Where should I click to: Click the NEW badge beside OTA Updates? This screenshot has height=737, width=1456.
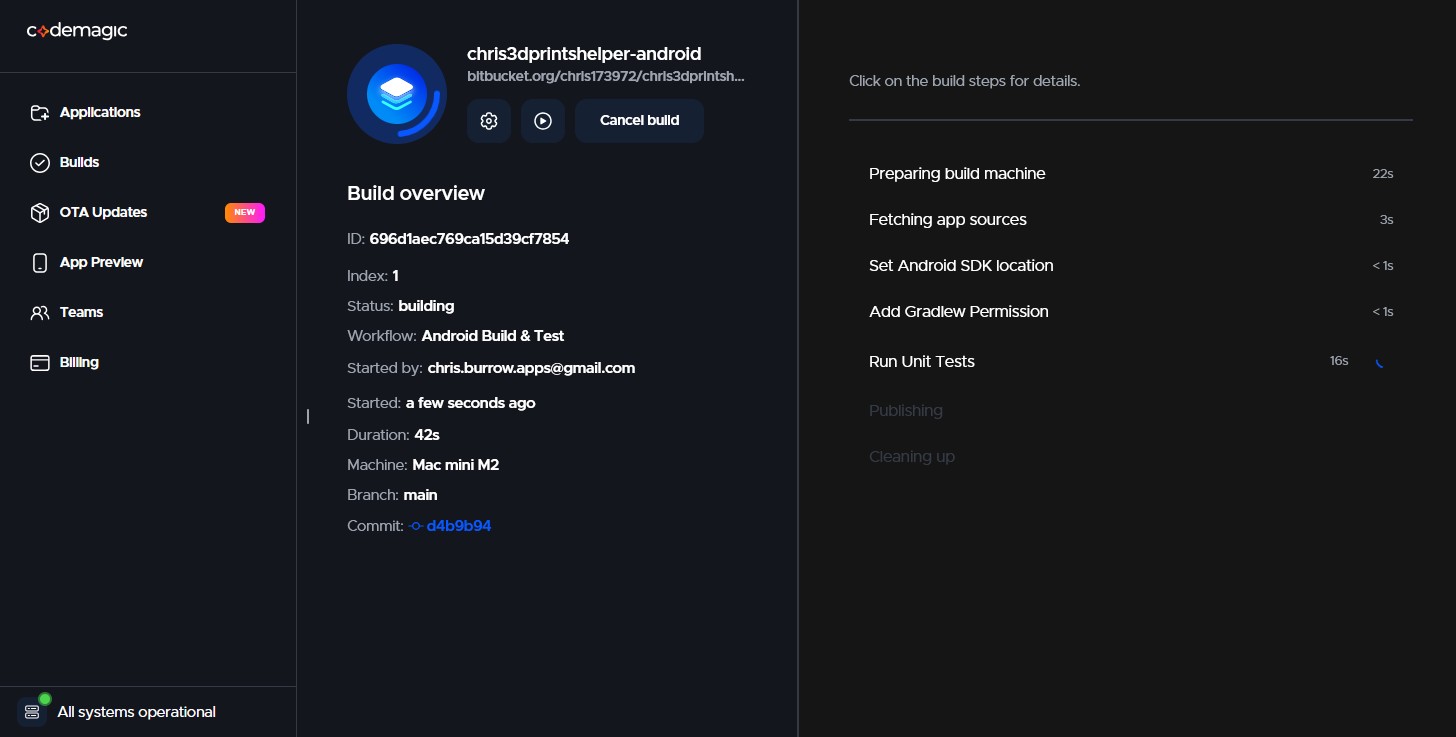tap(245, 212)
